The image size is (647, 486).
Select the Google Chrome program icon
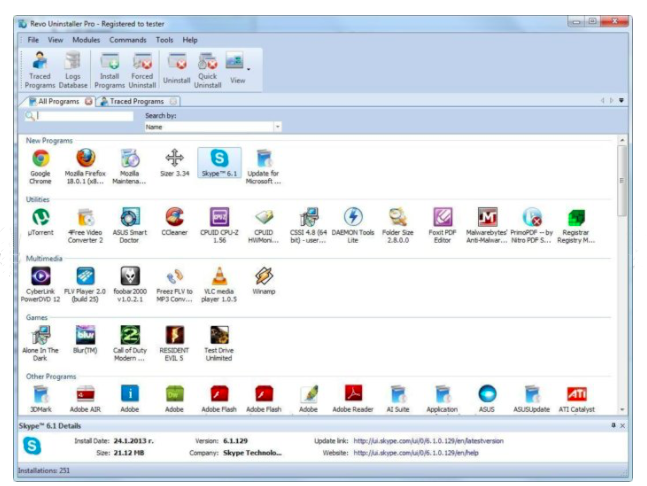pyautogui.click(x=40, y=164)
